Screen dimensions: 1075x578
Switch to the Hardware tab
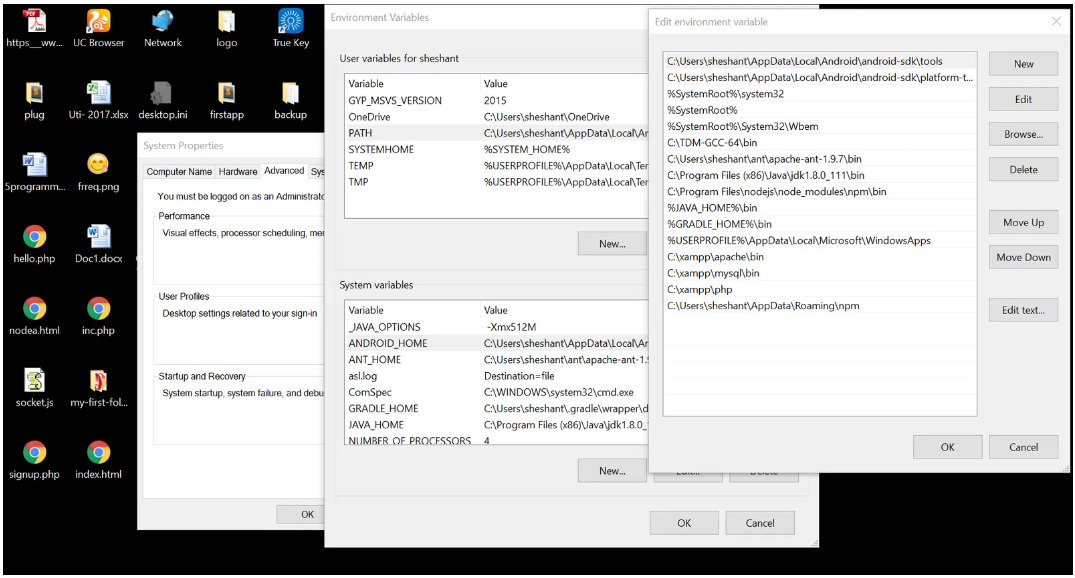point(238,172)
